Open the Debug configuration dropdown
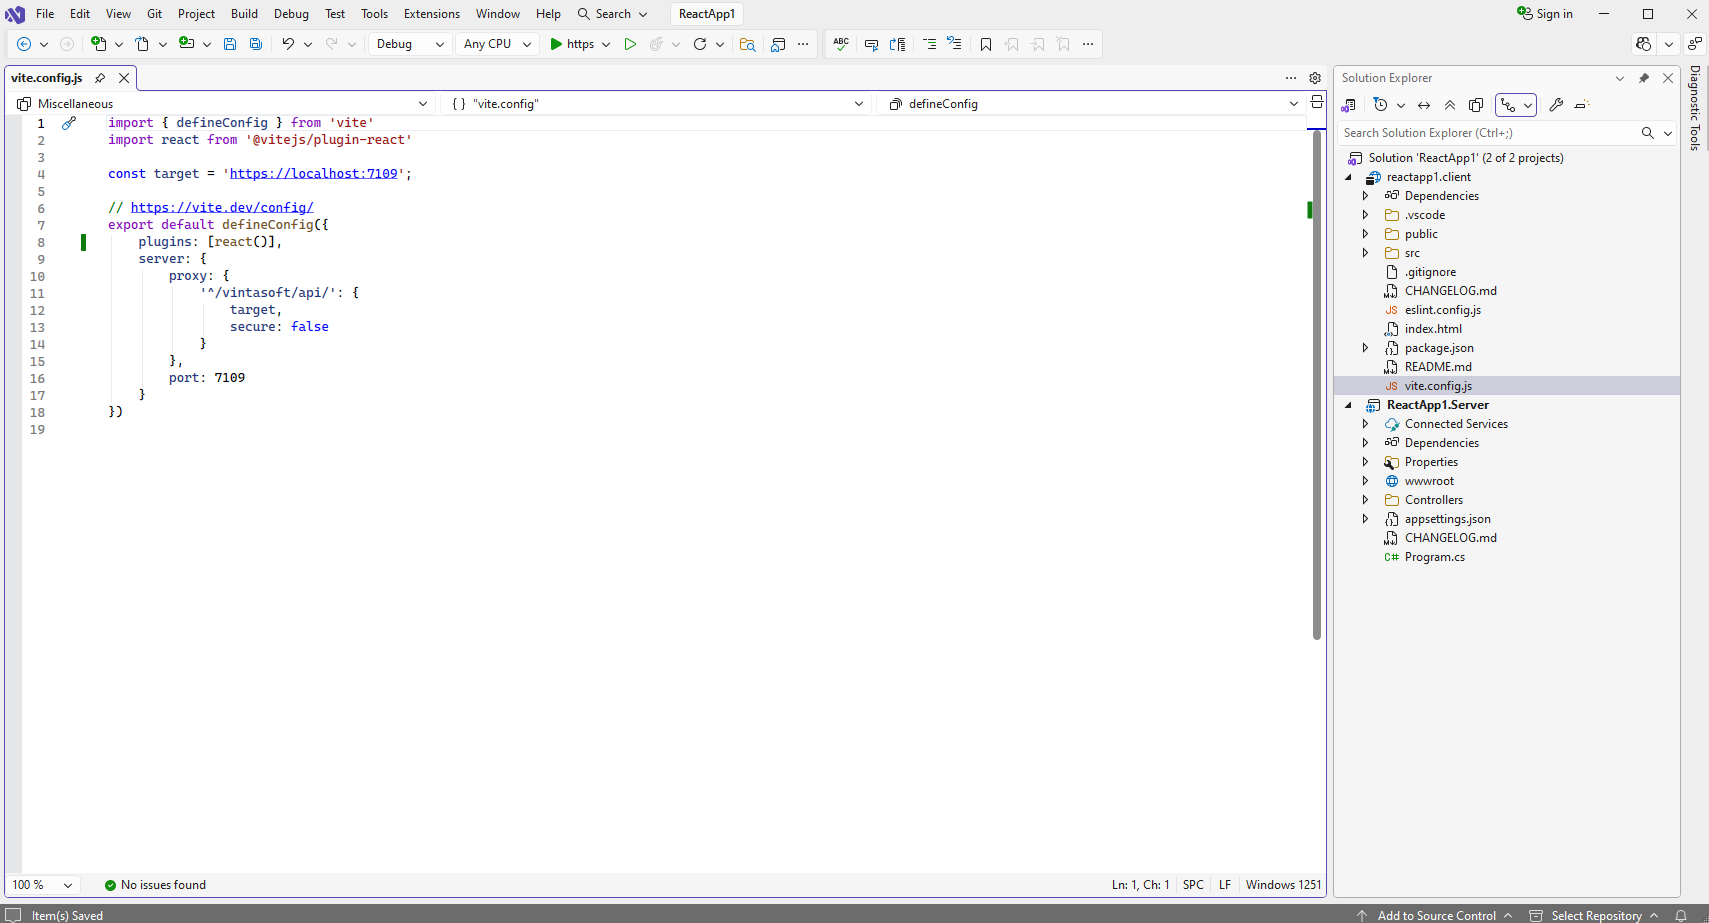 click(x=410, y=44)
